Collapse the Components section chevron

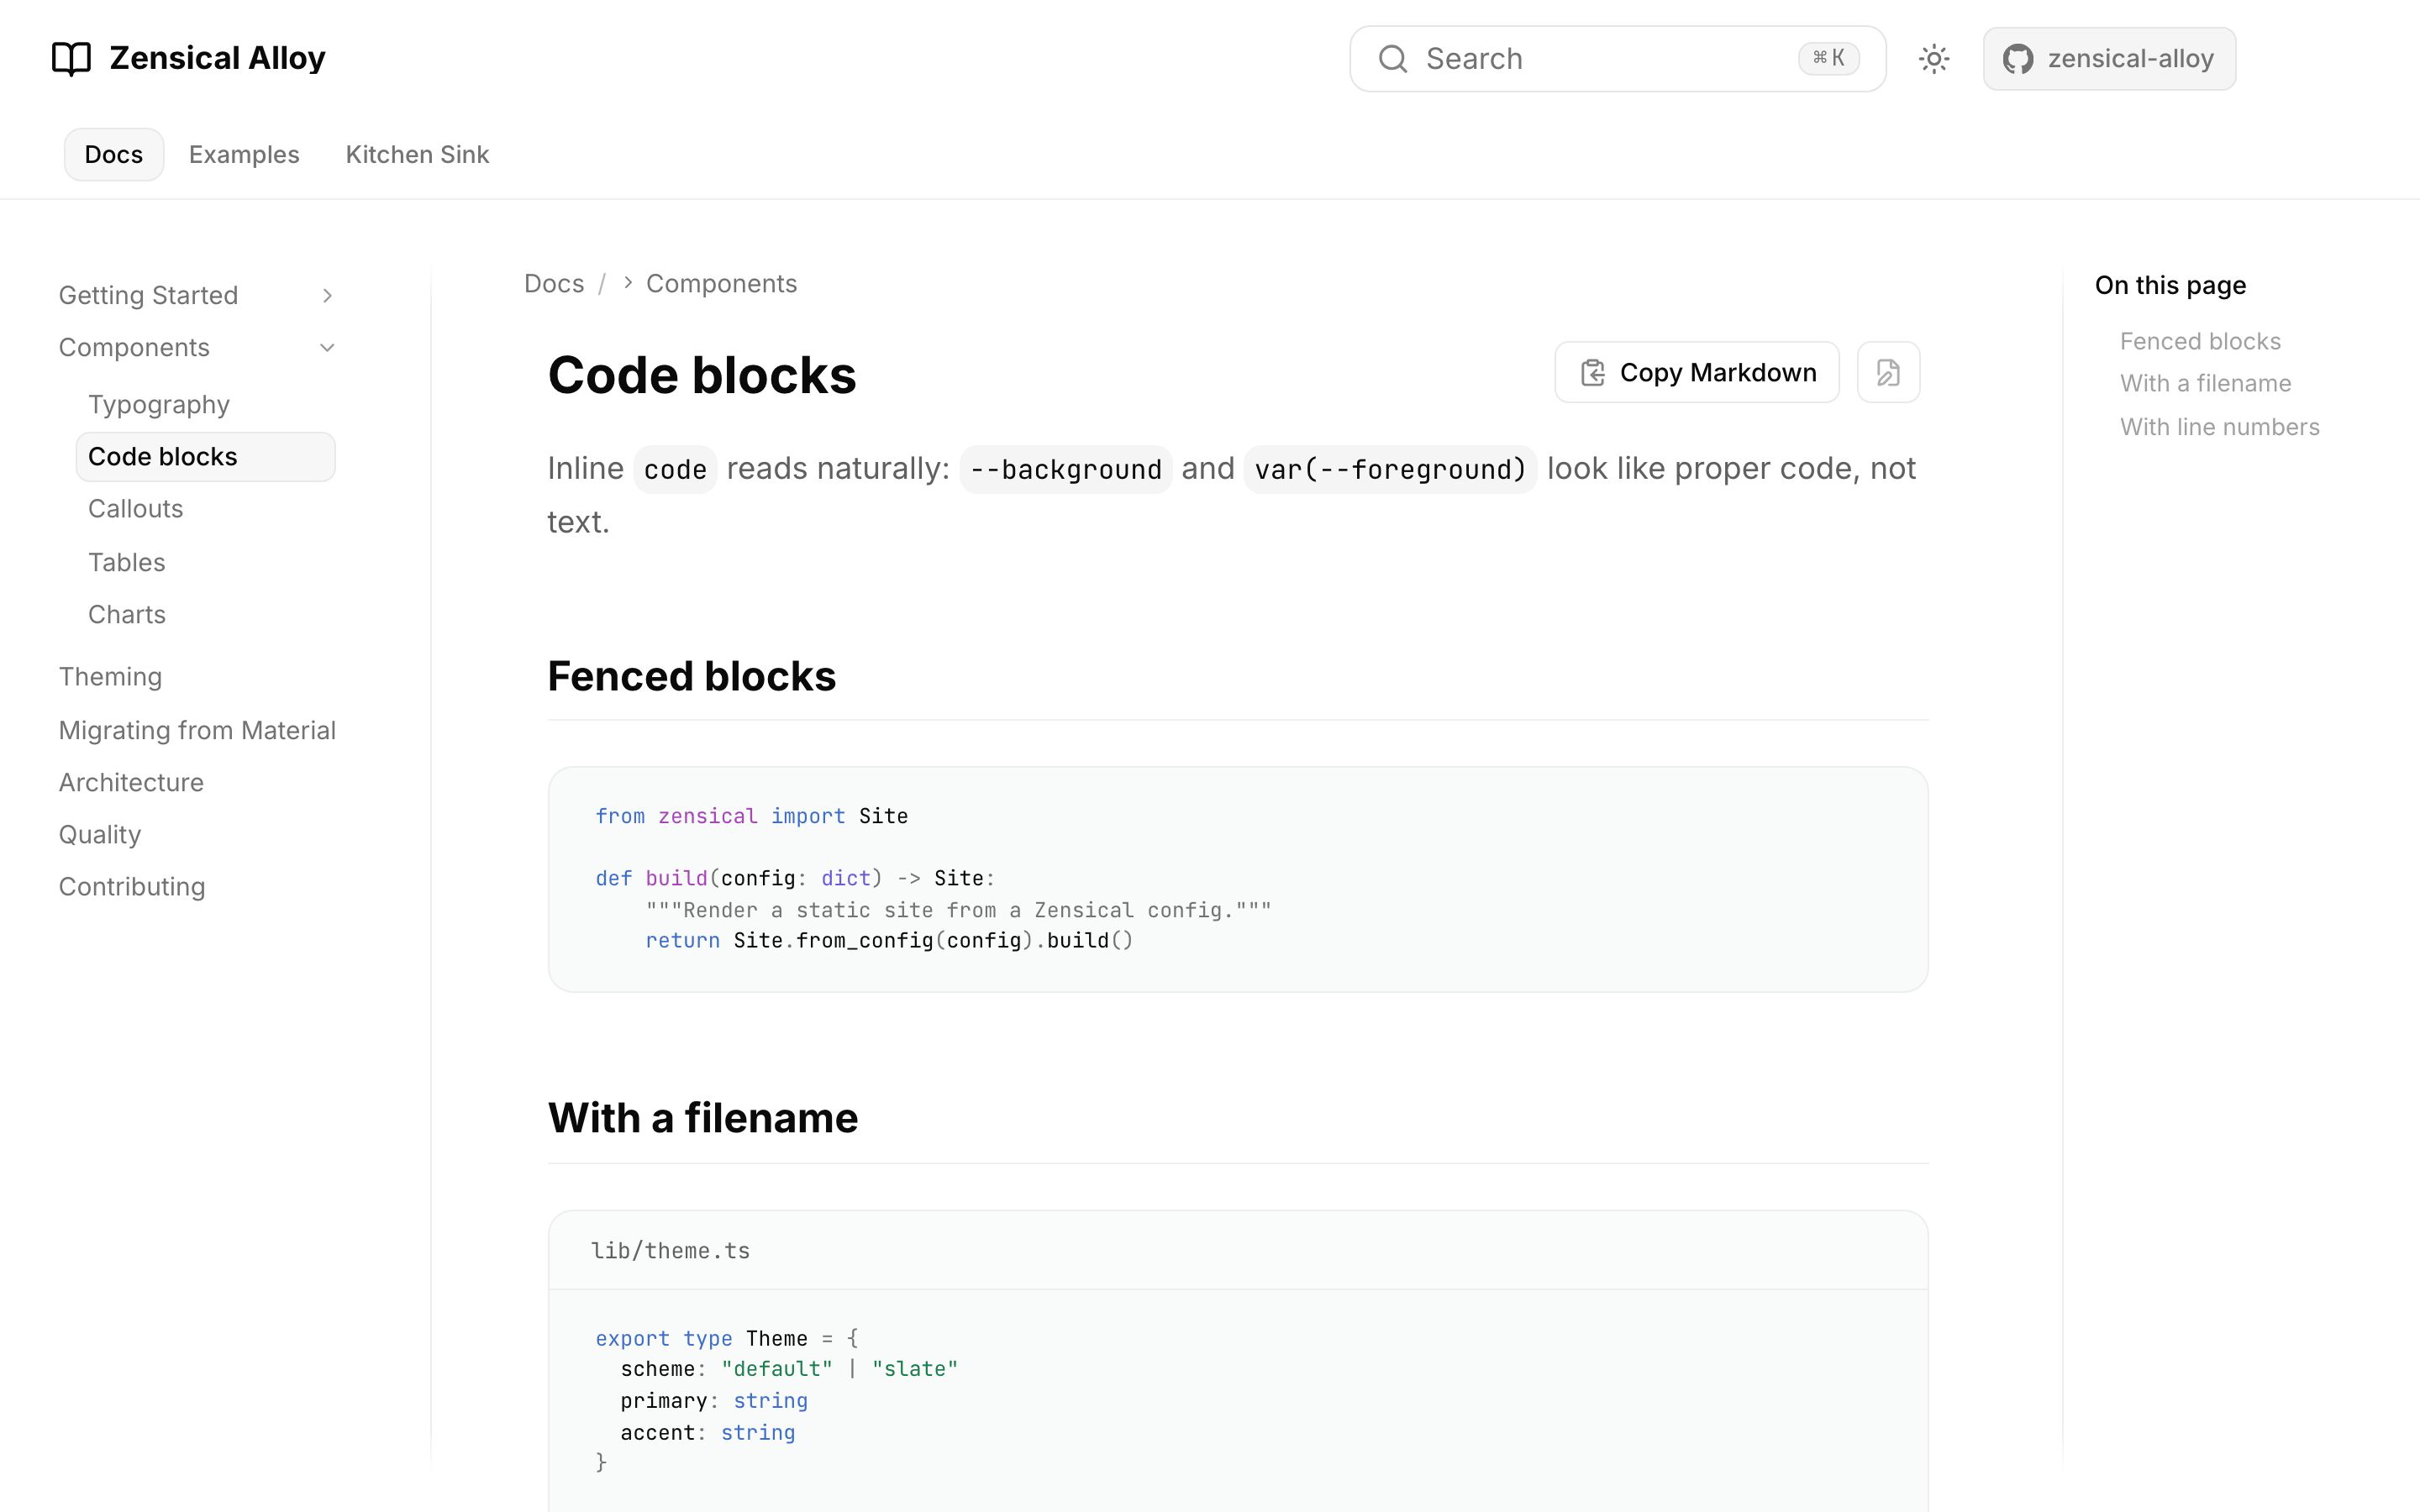pos(327,347)
